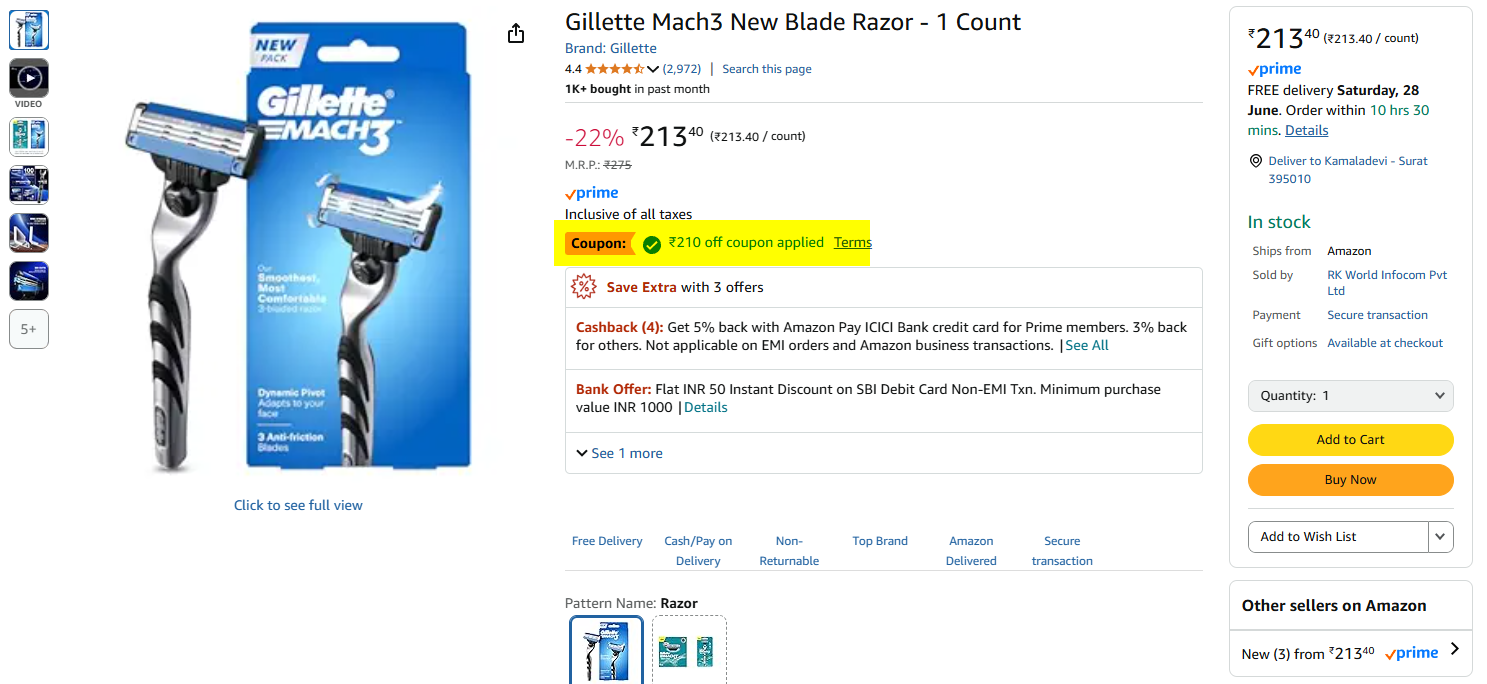
Task: Click to see full view link
Action: (x=298, y=505)
